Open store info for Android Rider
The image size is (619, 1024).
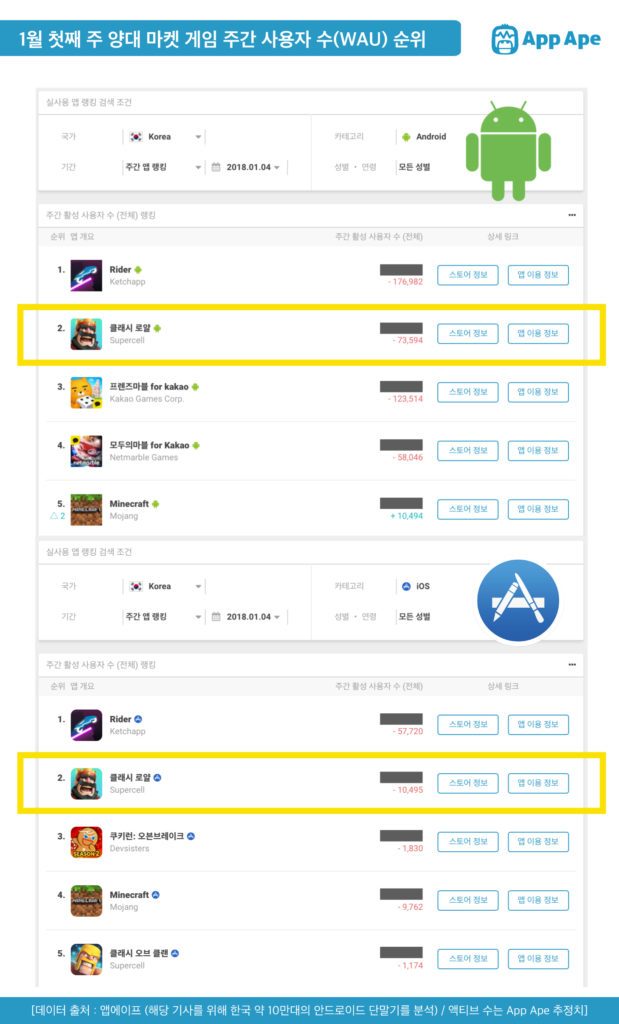(x=468, y=275)
